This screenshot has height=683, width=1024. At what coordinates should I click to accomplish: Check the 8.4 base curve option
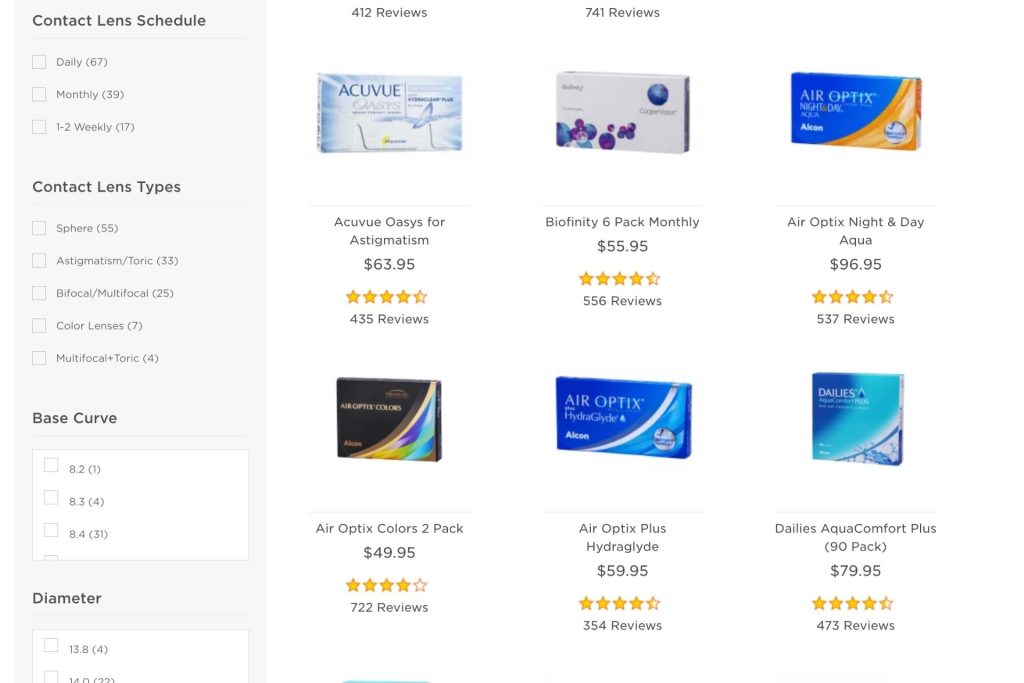coord(51,530)
